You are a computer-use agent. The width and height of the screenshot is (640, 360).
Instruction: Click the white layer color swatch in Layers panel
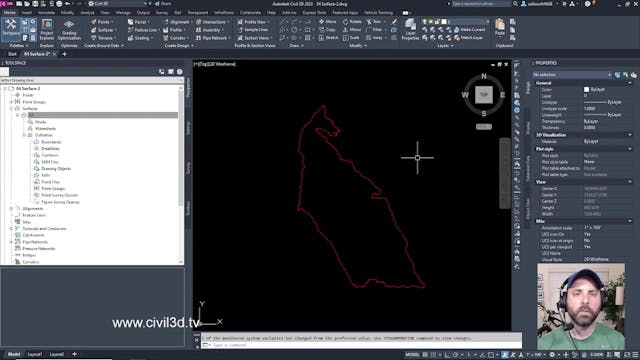(x=444, y=22)
